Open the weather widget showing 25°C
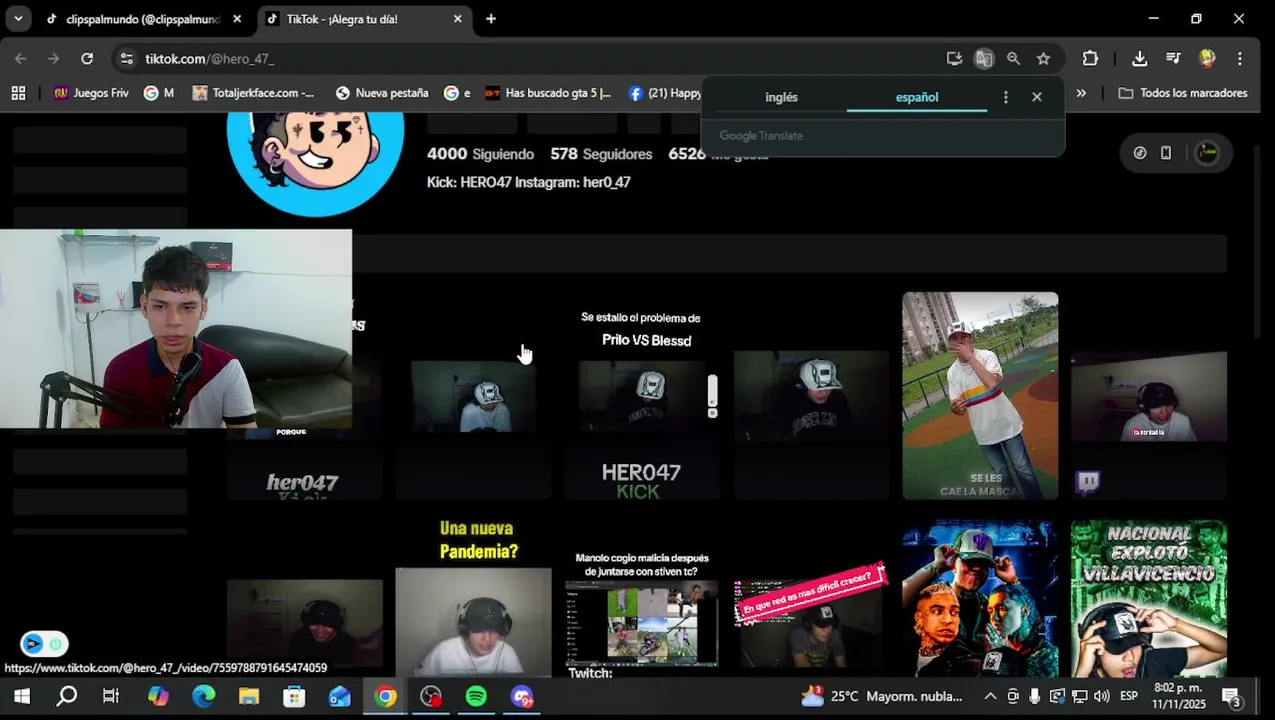This screenshot has width=1275, height=720. pyautogui.click(x=881, y=696)
